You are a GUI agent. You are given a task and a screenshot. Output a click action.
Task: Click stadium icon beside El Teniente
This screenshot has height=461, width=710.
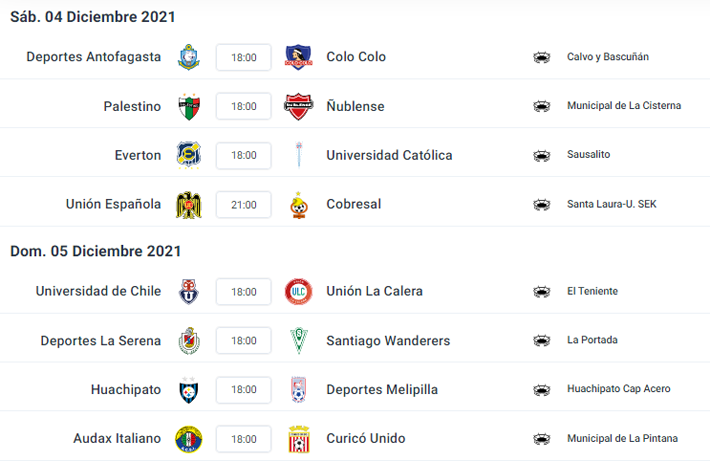pyautogui.click(x=542, y=291)
